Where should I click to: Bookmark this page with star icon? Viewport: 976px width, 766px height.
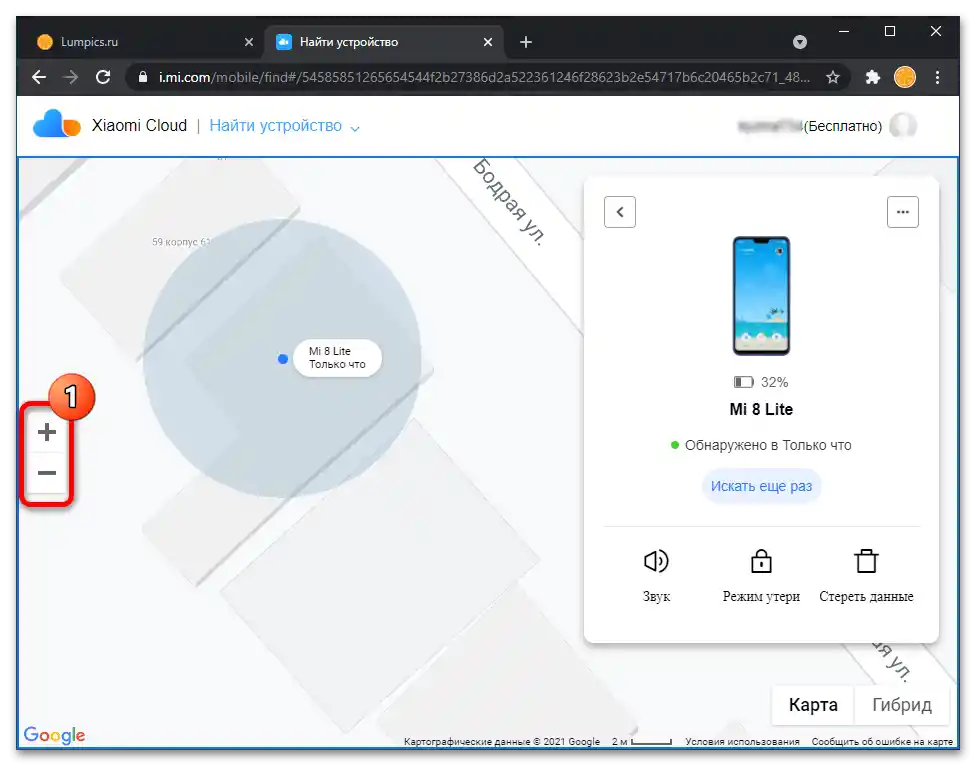[x=833, y=77]
